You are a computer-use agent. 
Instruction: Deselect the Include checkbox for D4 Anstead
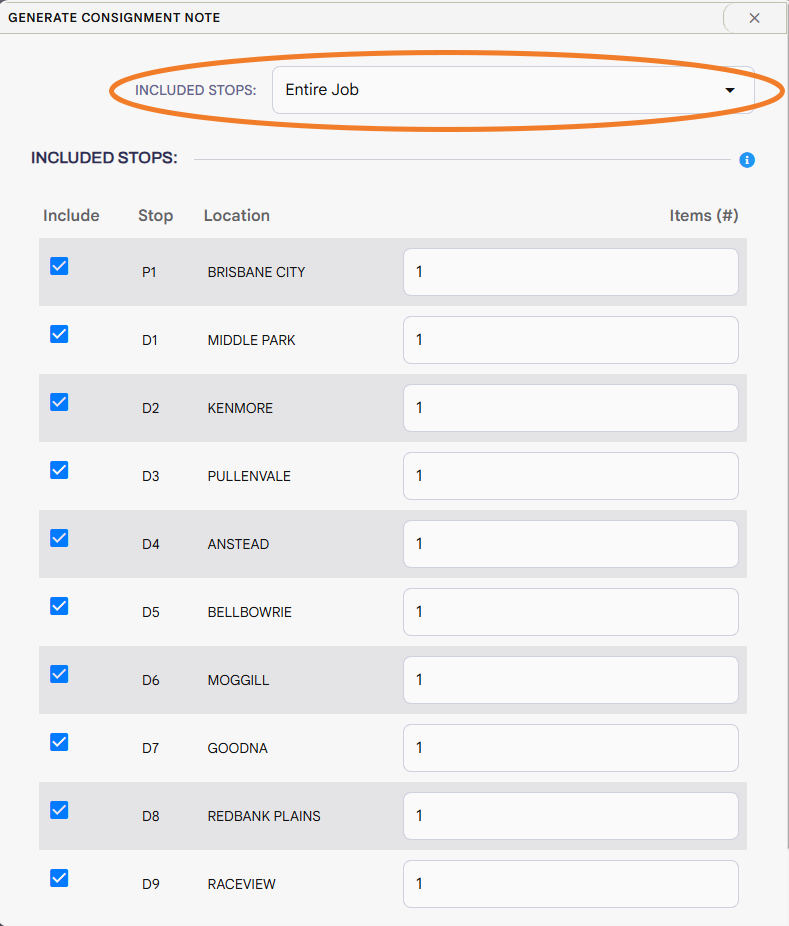point(59,538)
